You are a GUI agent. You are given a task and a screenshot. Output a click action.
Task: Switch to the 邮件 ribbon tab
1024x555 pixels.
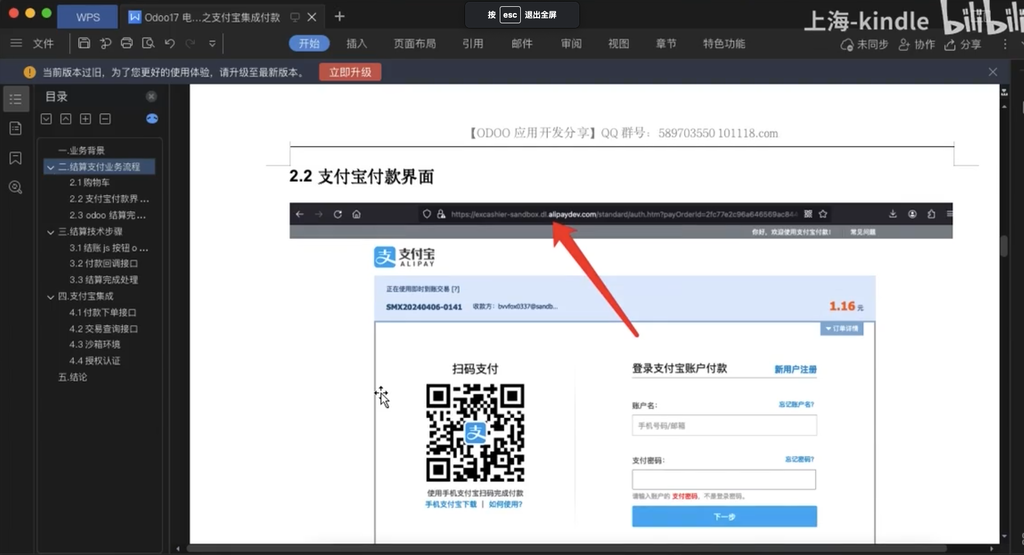[x=522, y=44]
